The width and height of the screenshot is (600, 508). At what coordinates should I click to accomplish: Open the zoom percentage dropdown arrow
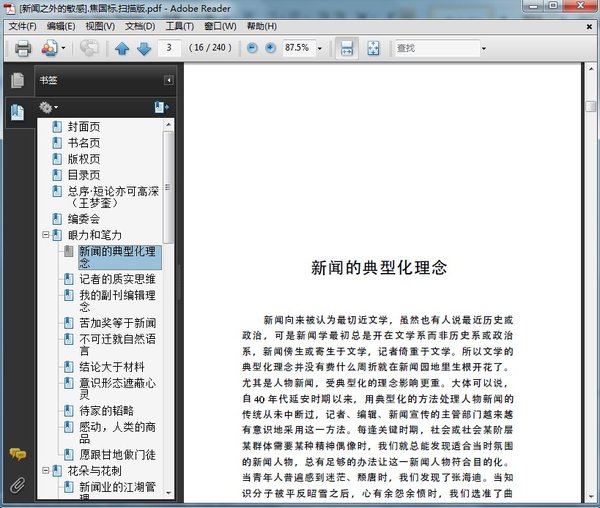[x=320, y=48]
